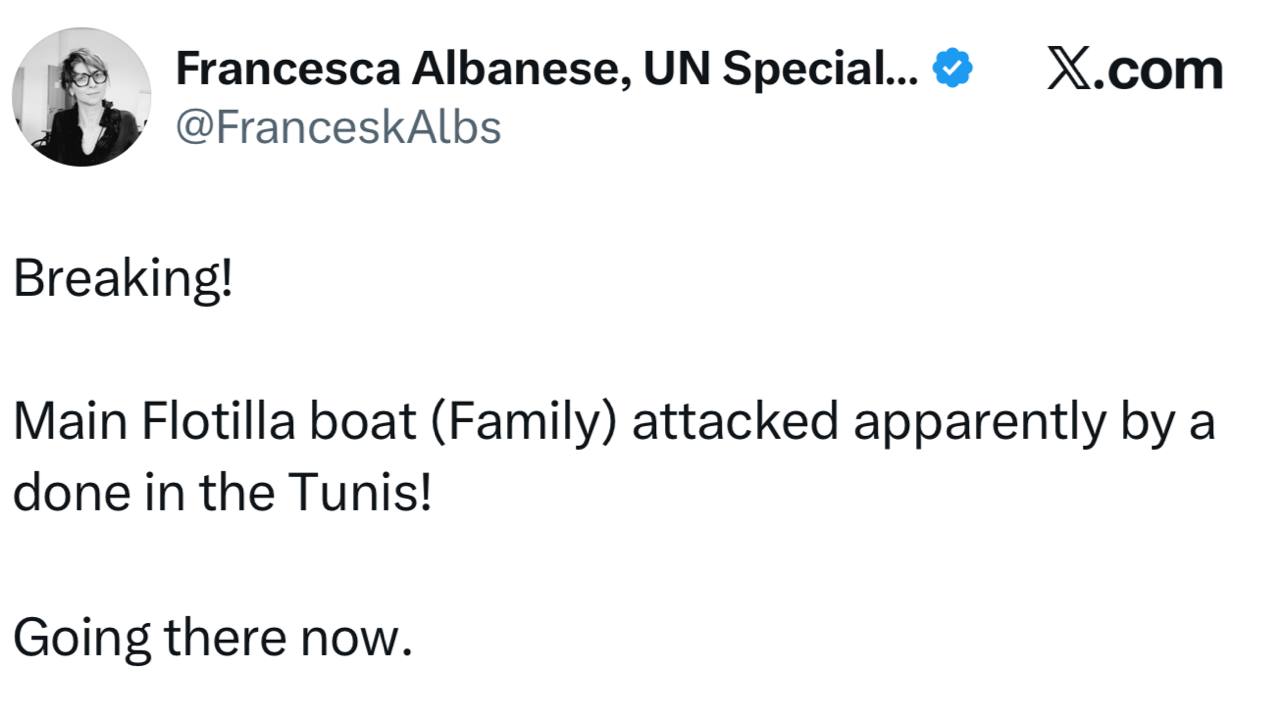Click the "Going there now." sentence

tap(212, 637)
